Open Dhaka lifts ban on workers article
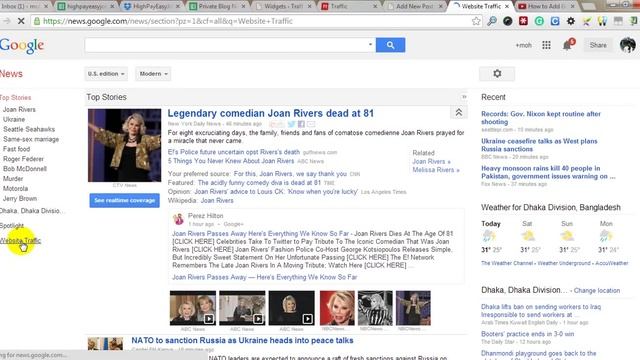The image size is (640, 360). (541, 311)
